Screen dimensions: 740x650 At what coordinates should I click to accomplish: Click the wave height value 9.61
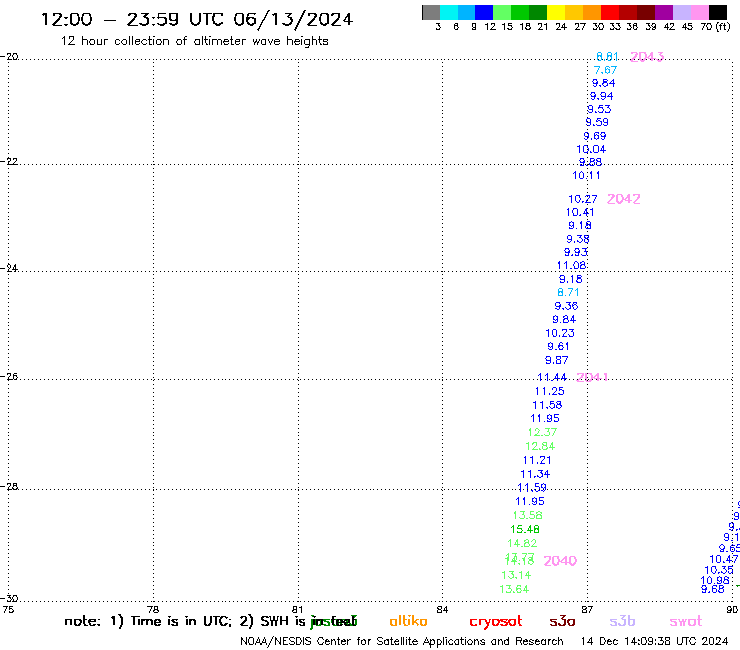(558, 346)
